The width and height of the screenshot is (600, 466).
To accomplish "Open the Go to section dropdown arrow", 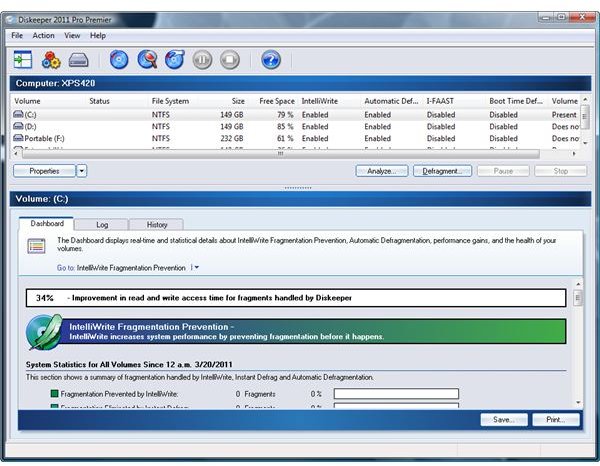I will tap(196, 267).
